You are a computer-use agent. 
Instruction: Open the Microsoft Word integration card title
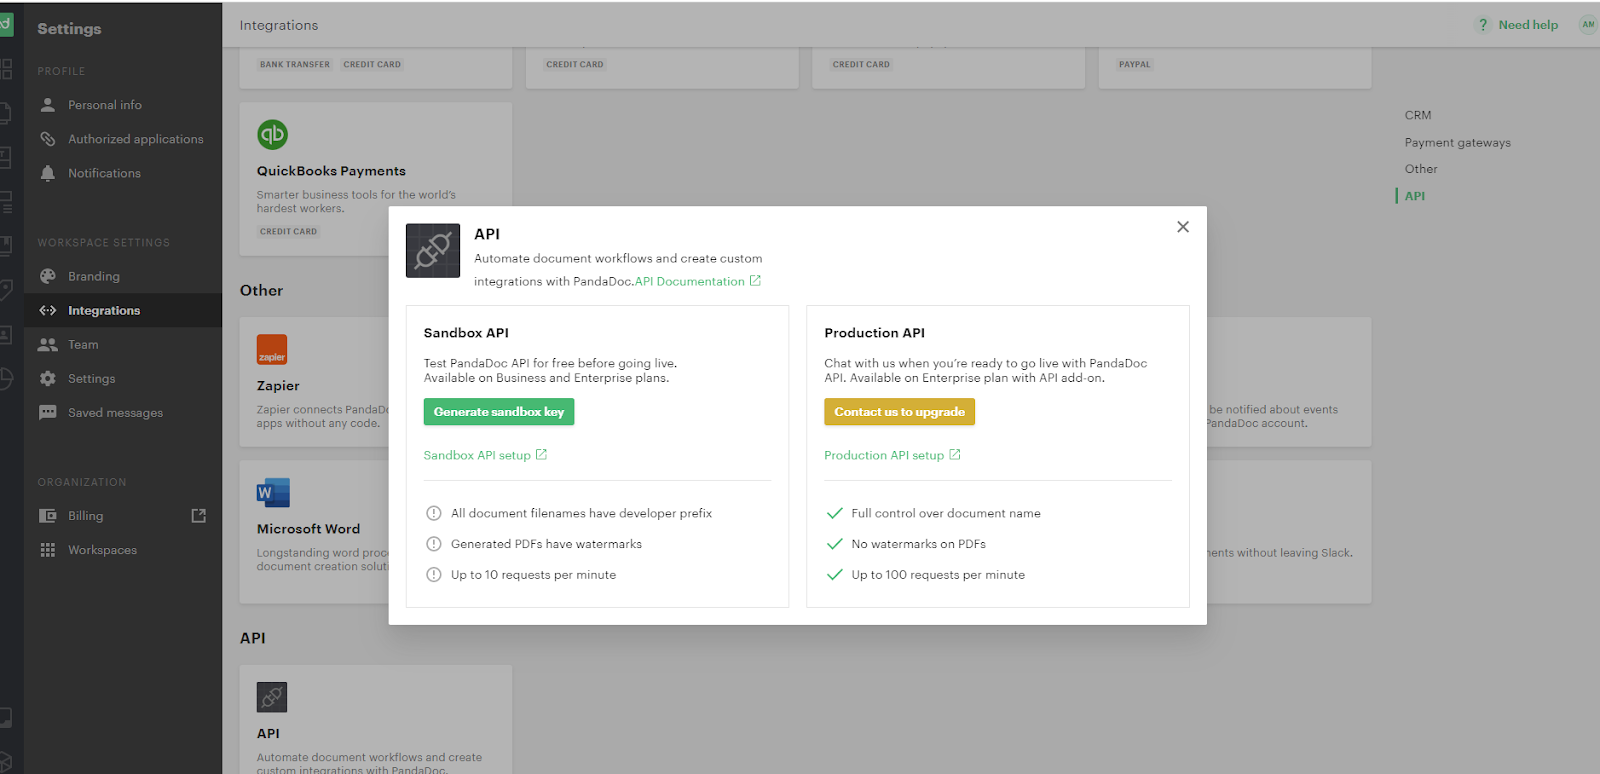308,529
